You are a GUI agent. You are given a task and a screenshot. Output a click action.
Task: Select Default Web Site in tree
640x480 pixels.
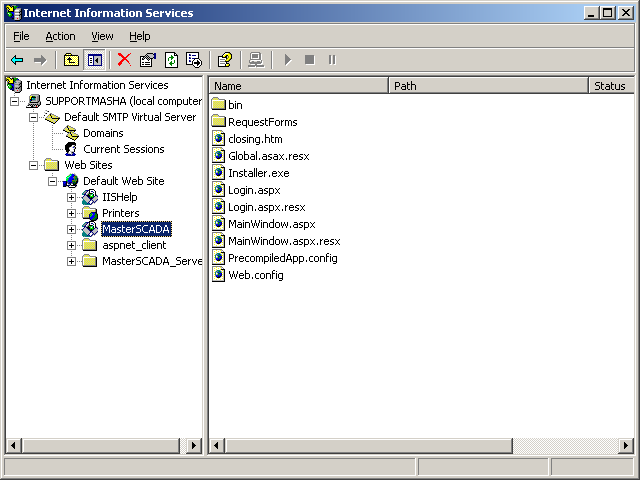tap(124, 181)
